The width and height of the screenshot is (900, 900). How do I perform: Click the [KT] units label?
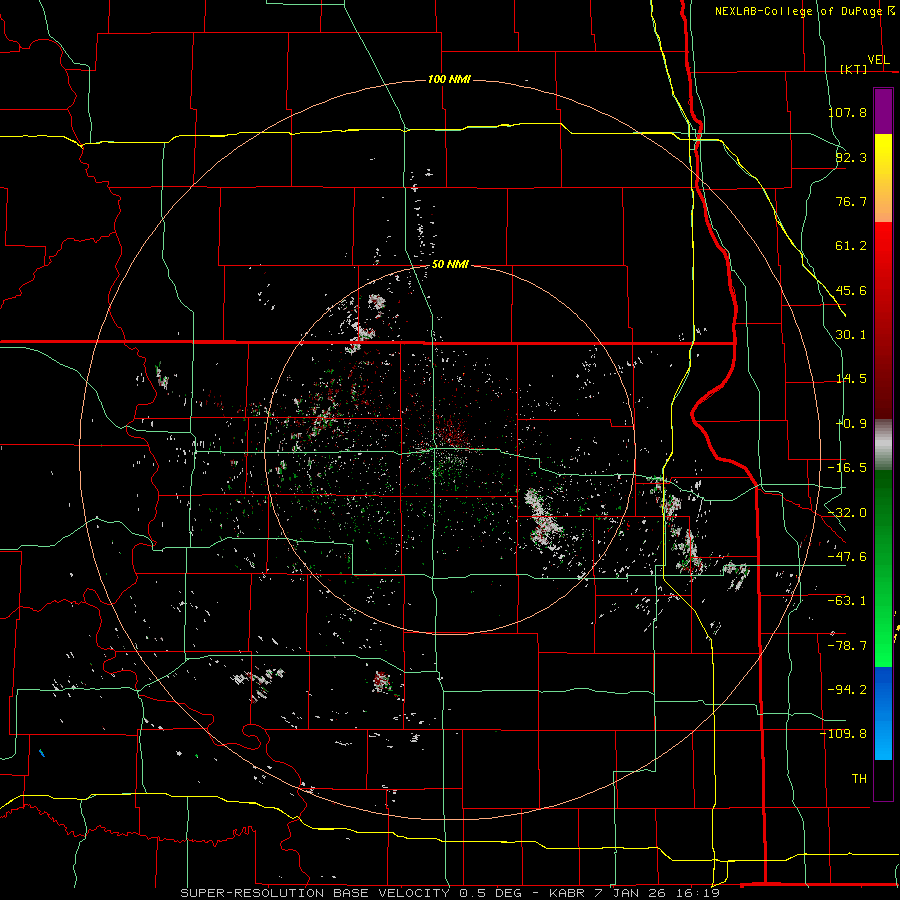click(x=853, y=69)
